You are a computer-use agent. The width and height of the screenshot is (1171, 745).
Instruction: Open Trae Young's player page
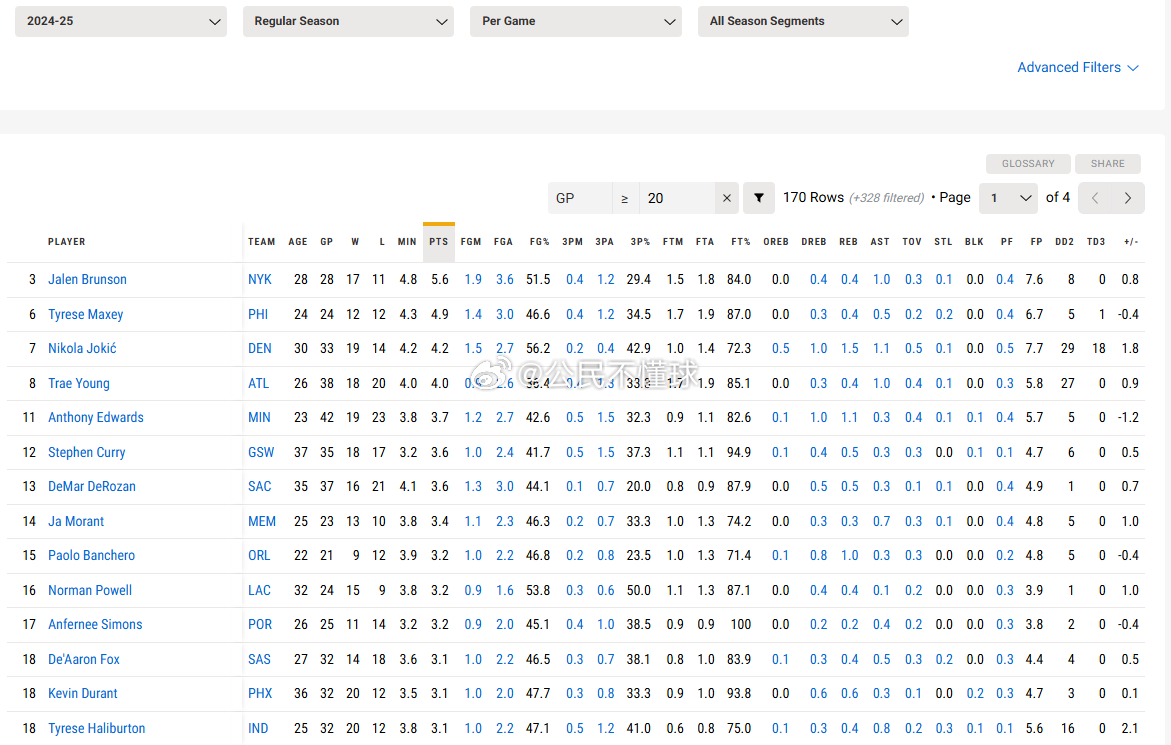78,383
